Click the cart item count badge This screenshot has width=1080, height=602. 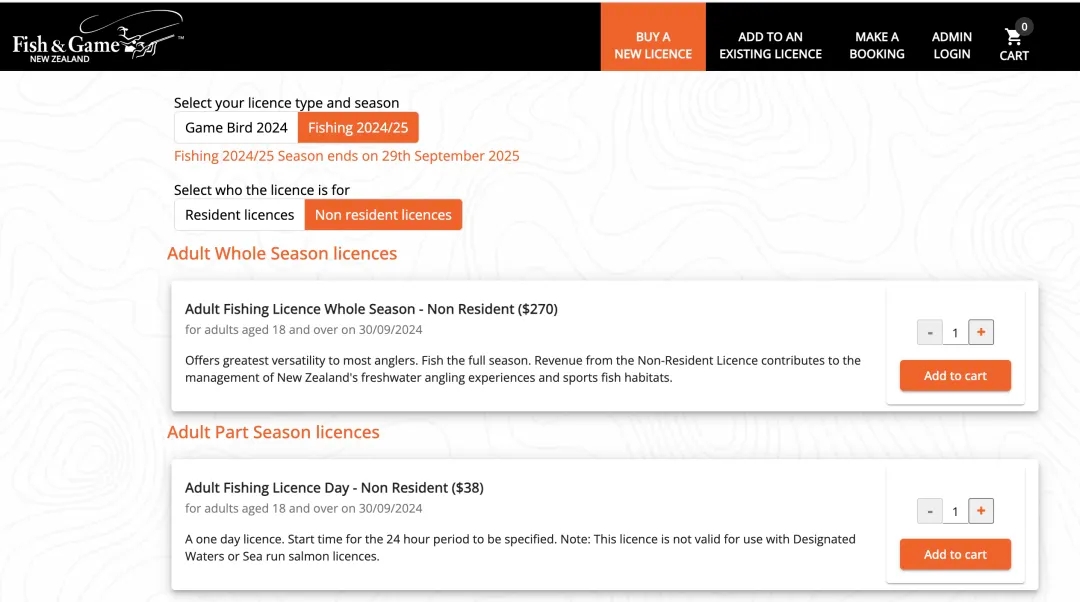coord(1024,27)
